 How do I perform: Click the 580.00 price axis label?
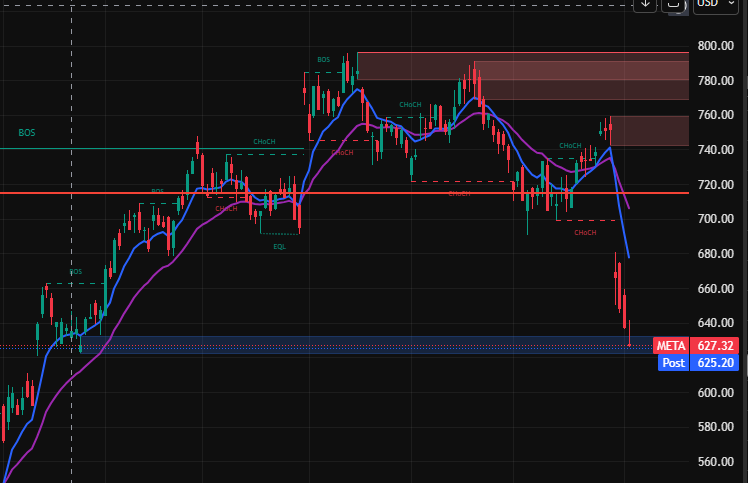716,427
